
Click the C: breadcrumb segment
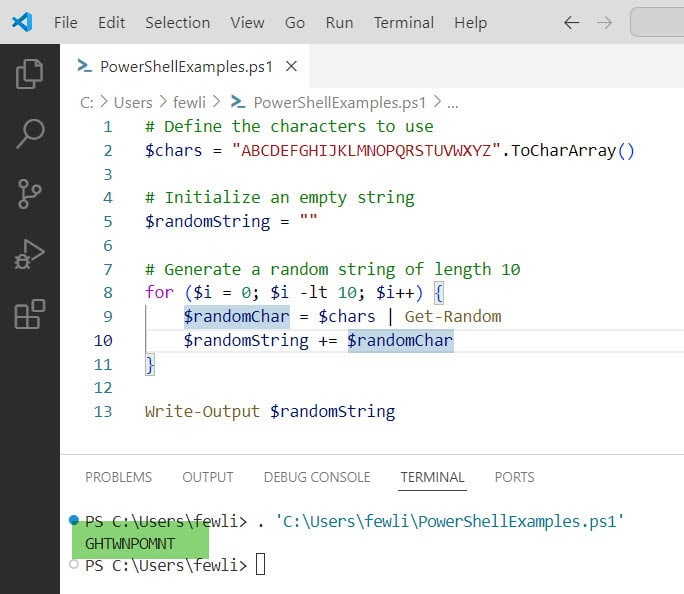pyautogui.click(x=86, y=103)
